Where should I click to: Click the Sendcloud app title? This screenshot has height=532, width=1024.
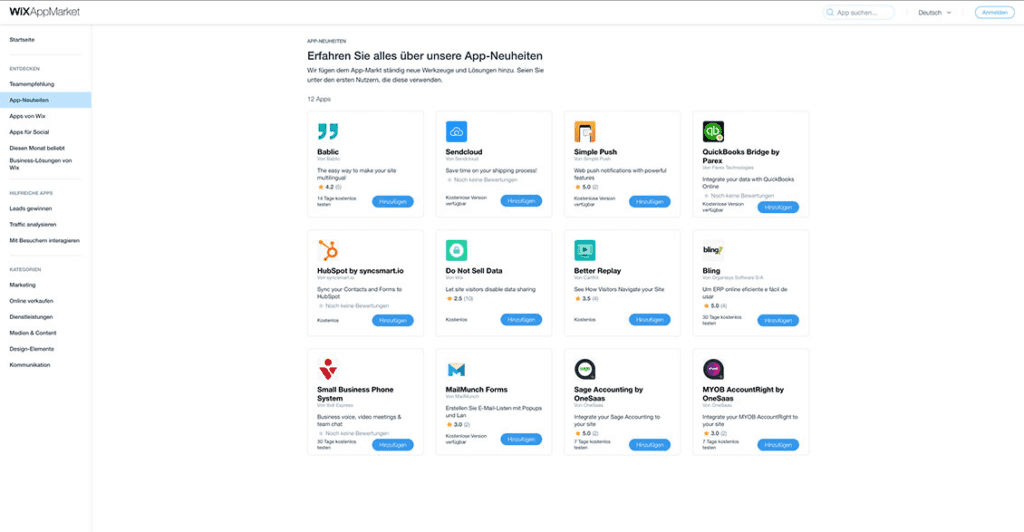(x=464, y=152)
